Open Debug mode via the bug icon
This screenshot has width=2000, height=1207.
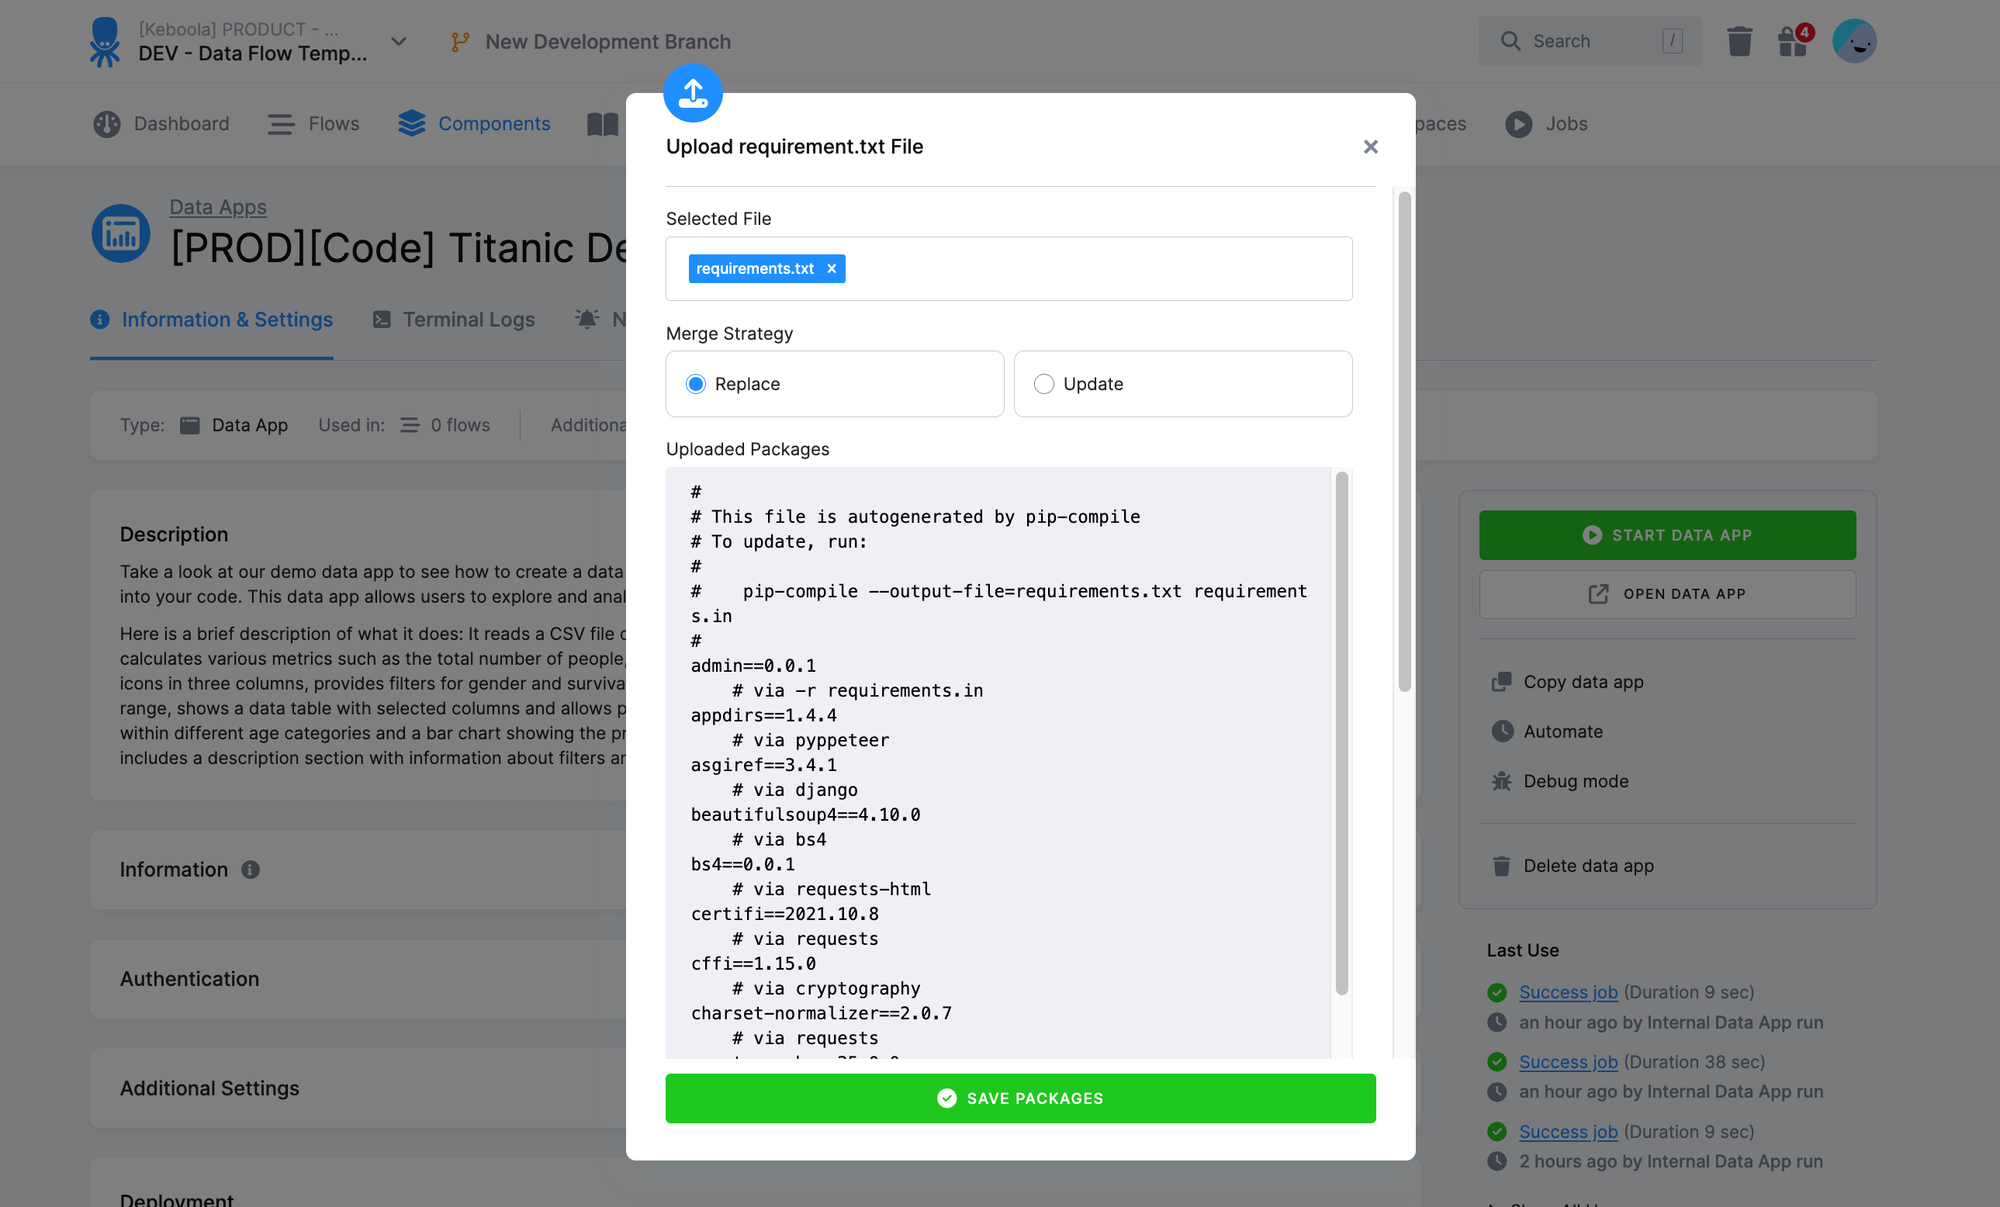tap(1502, 781)
